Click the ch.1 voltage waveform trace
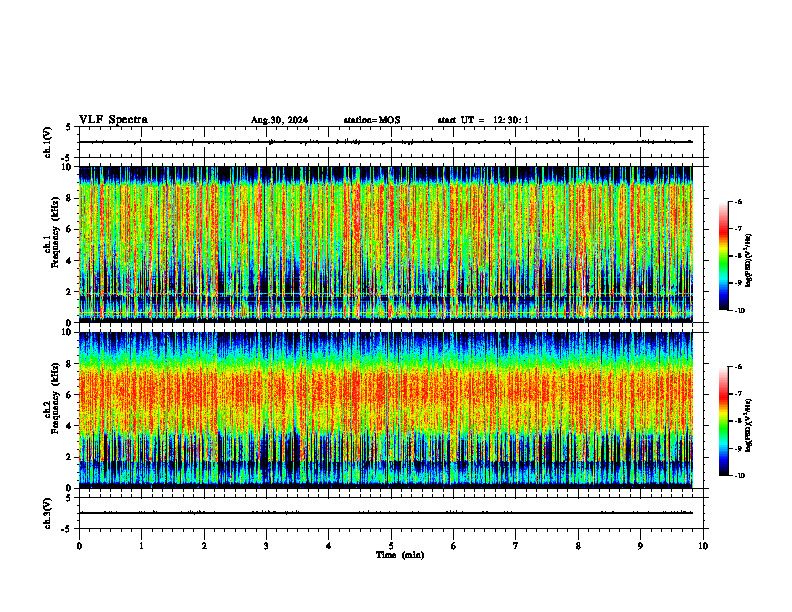The image size is (792, 612). pos(385,142)
